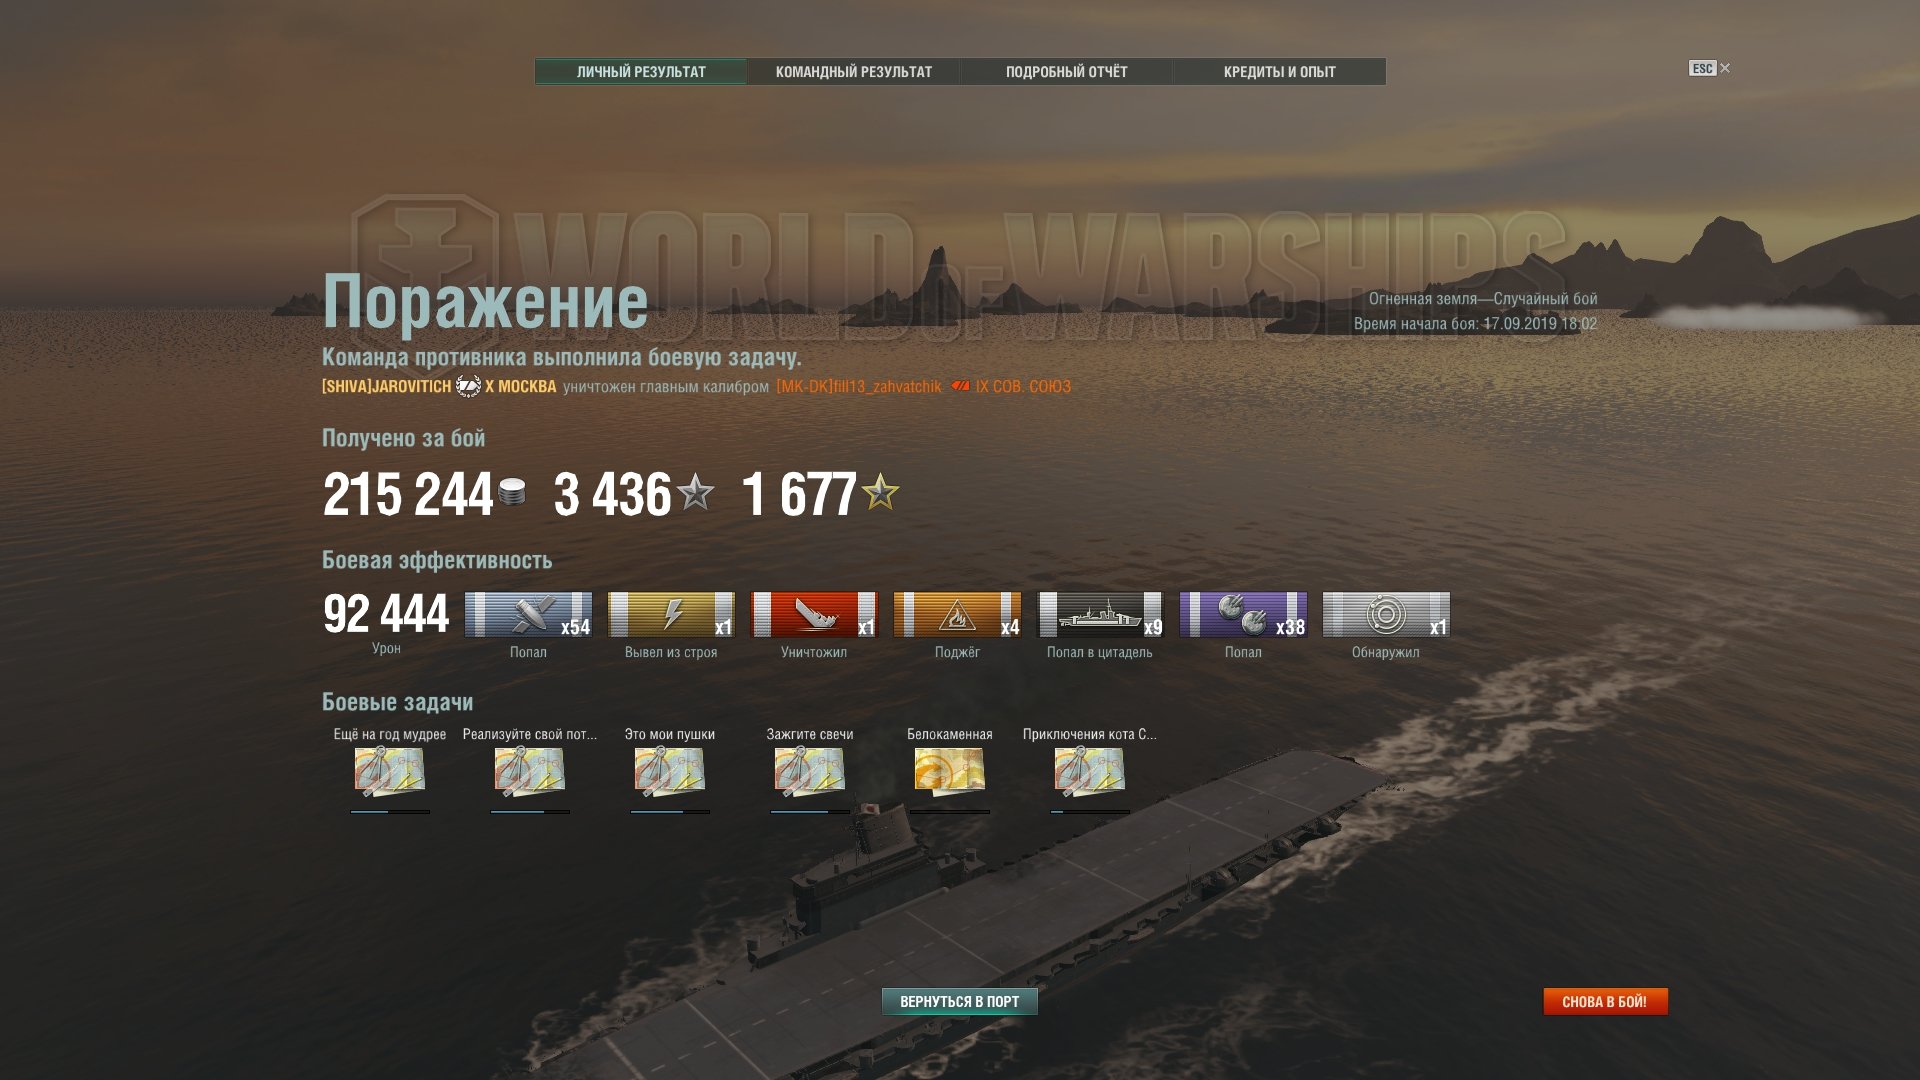
Task: Select the Личный результат tab
Action: pyautogui.click(x=641, y=72)
